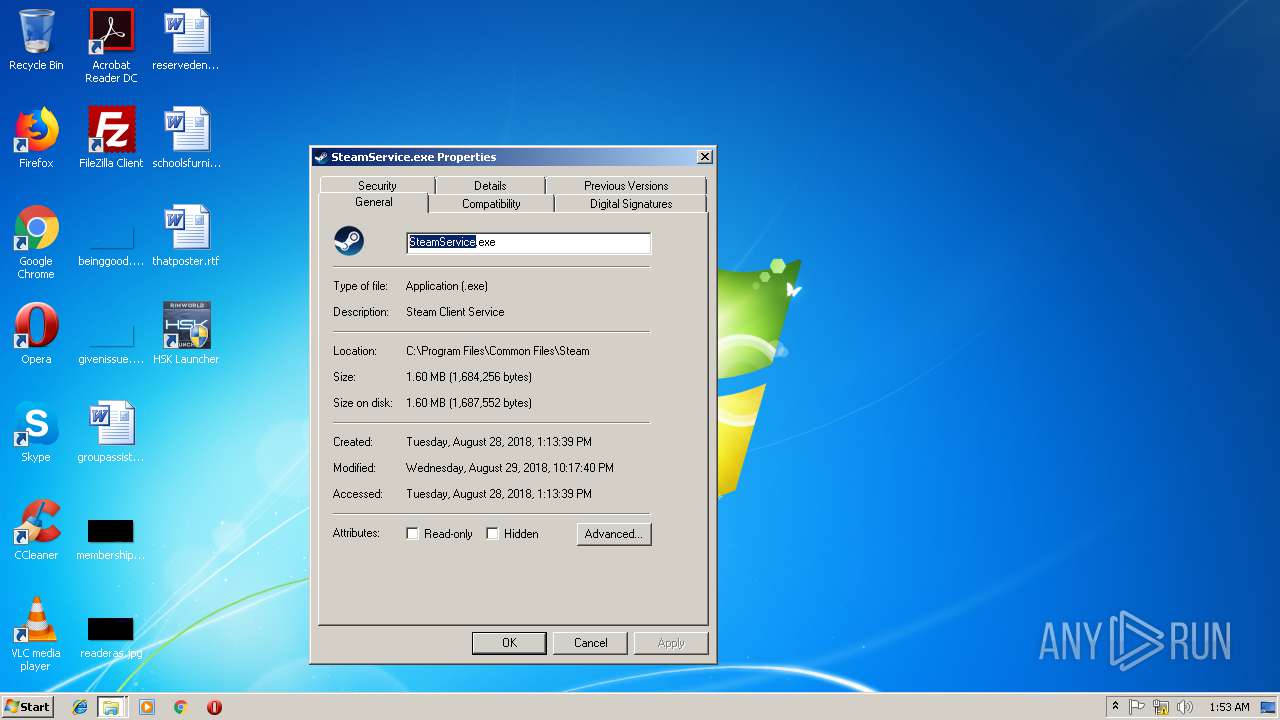Cancel the Properties dialog
The height and width of the screenshot is (720, 1280).
590,643
